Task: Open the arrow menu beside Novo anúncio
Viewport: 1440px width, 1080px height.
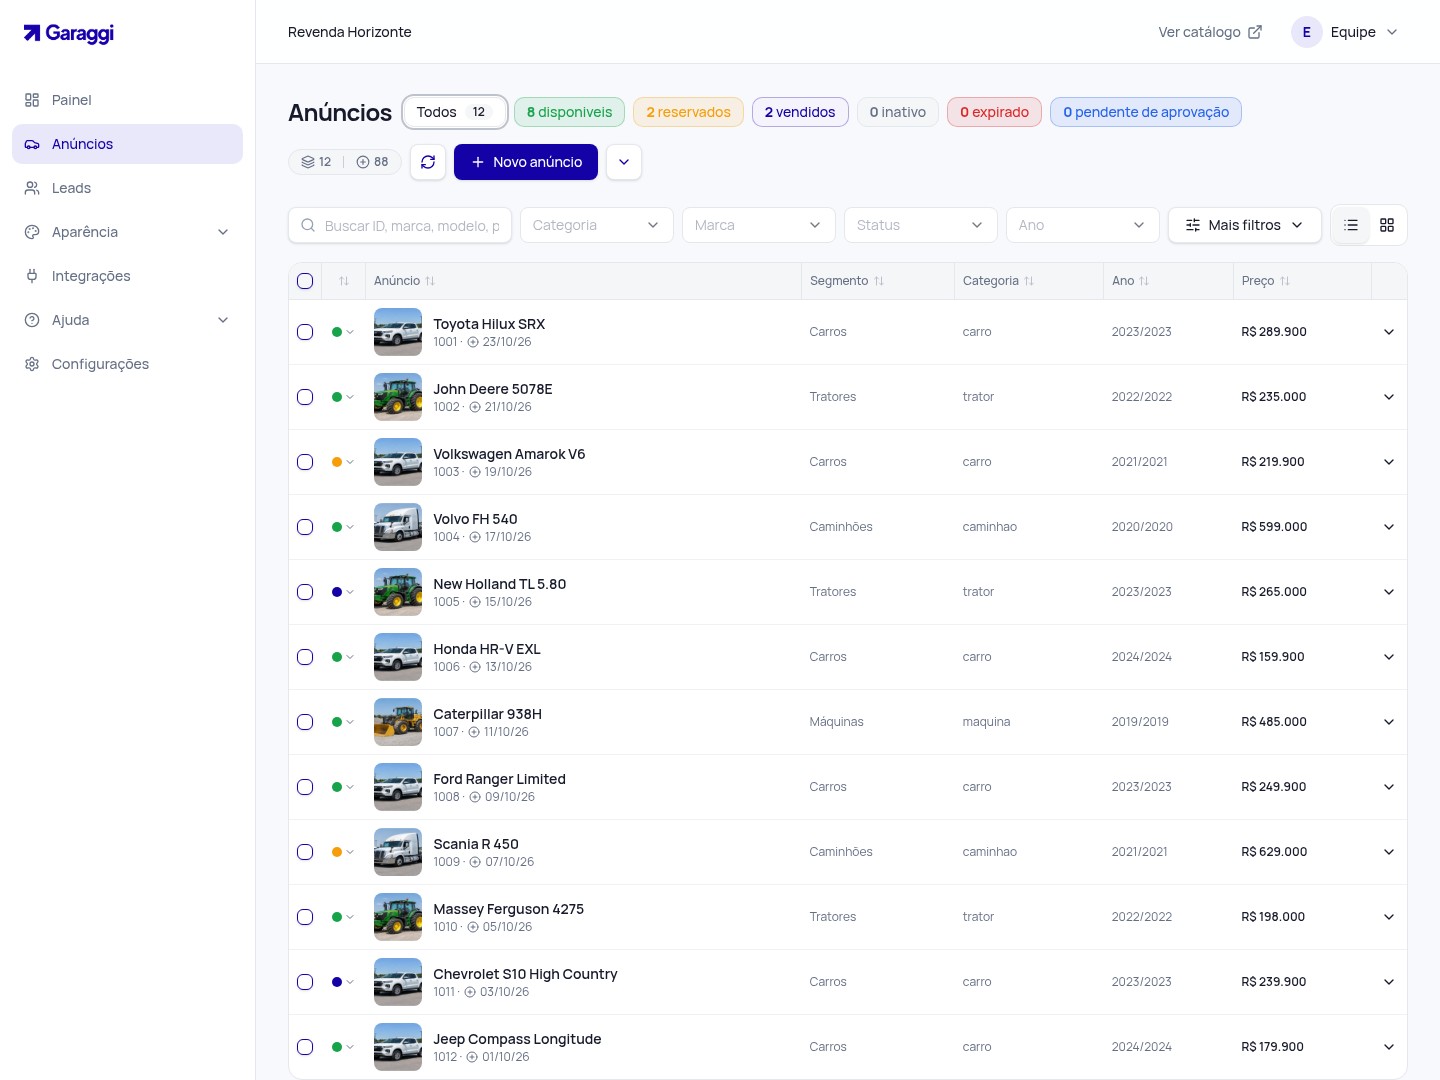Action: click(624, 162)
